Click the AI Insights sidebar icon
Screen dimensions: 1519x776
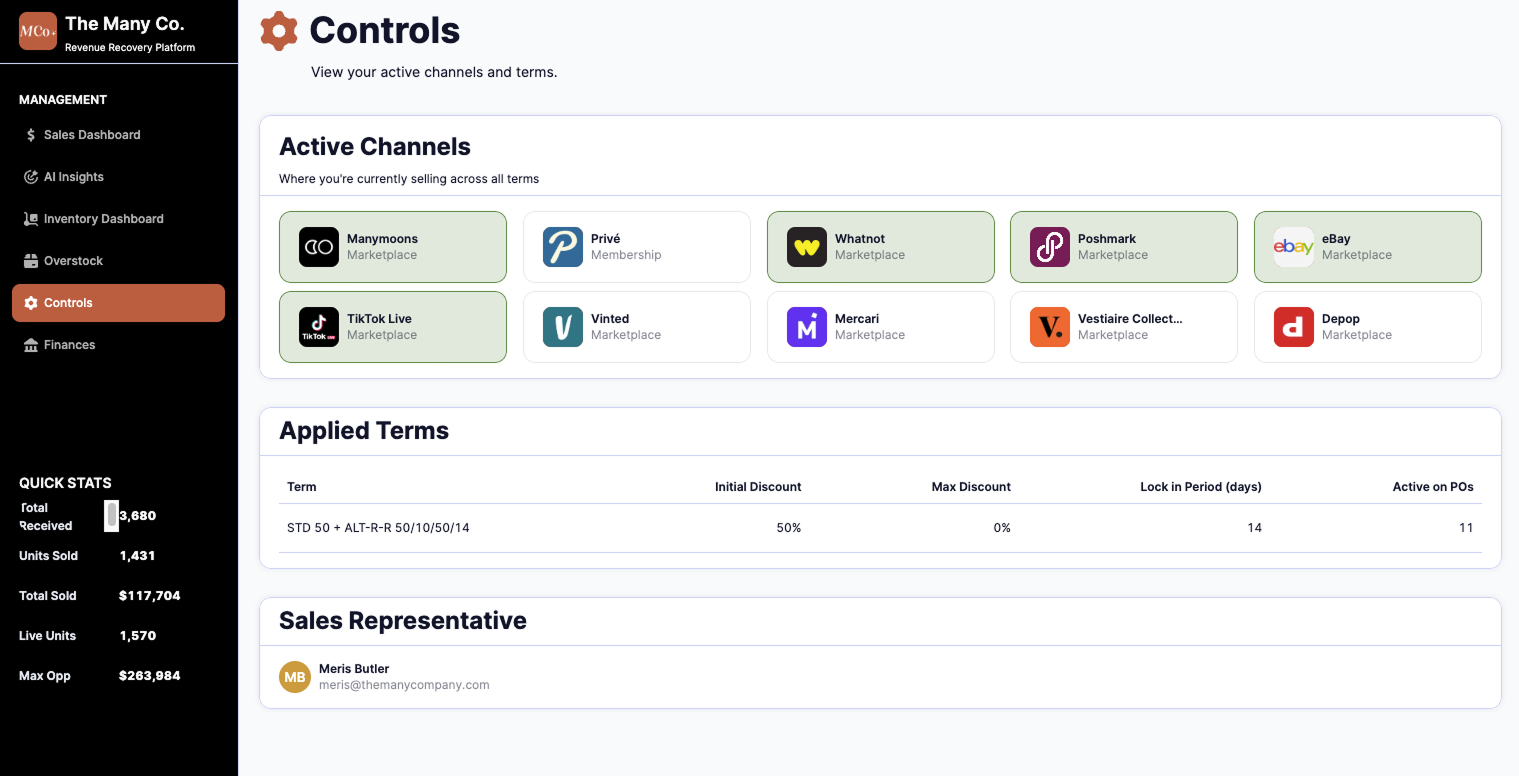tap(31, 177)
